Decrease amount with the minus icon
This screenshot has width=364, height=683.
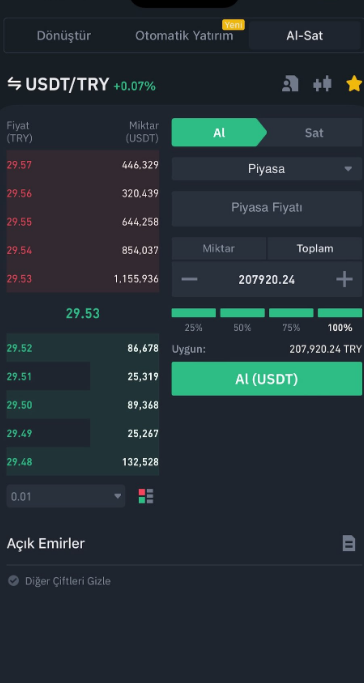coord(189,279)
